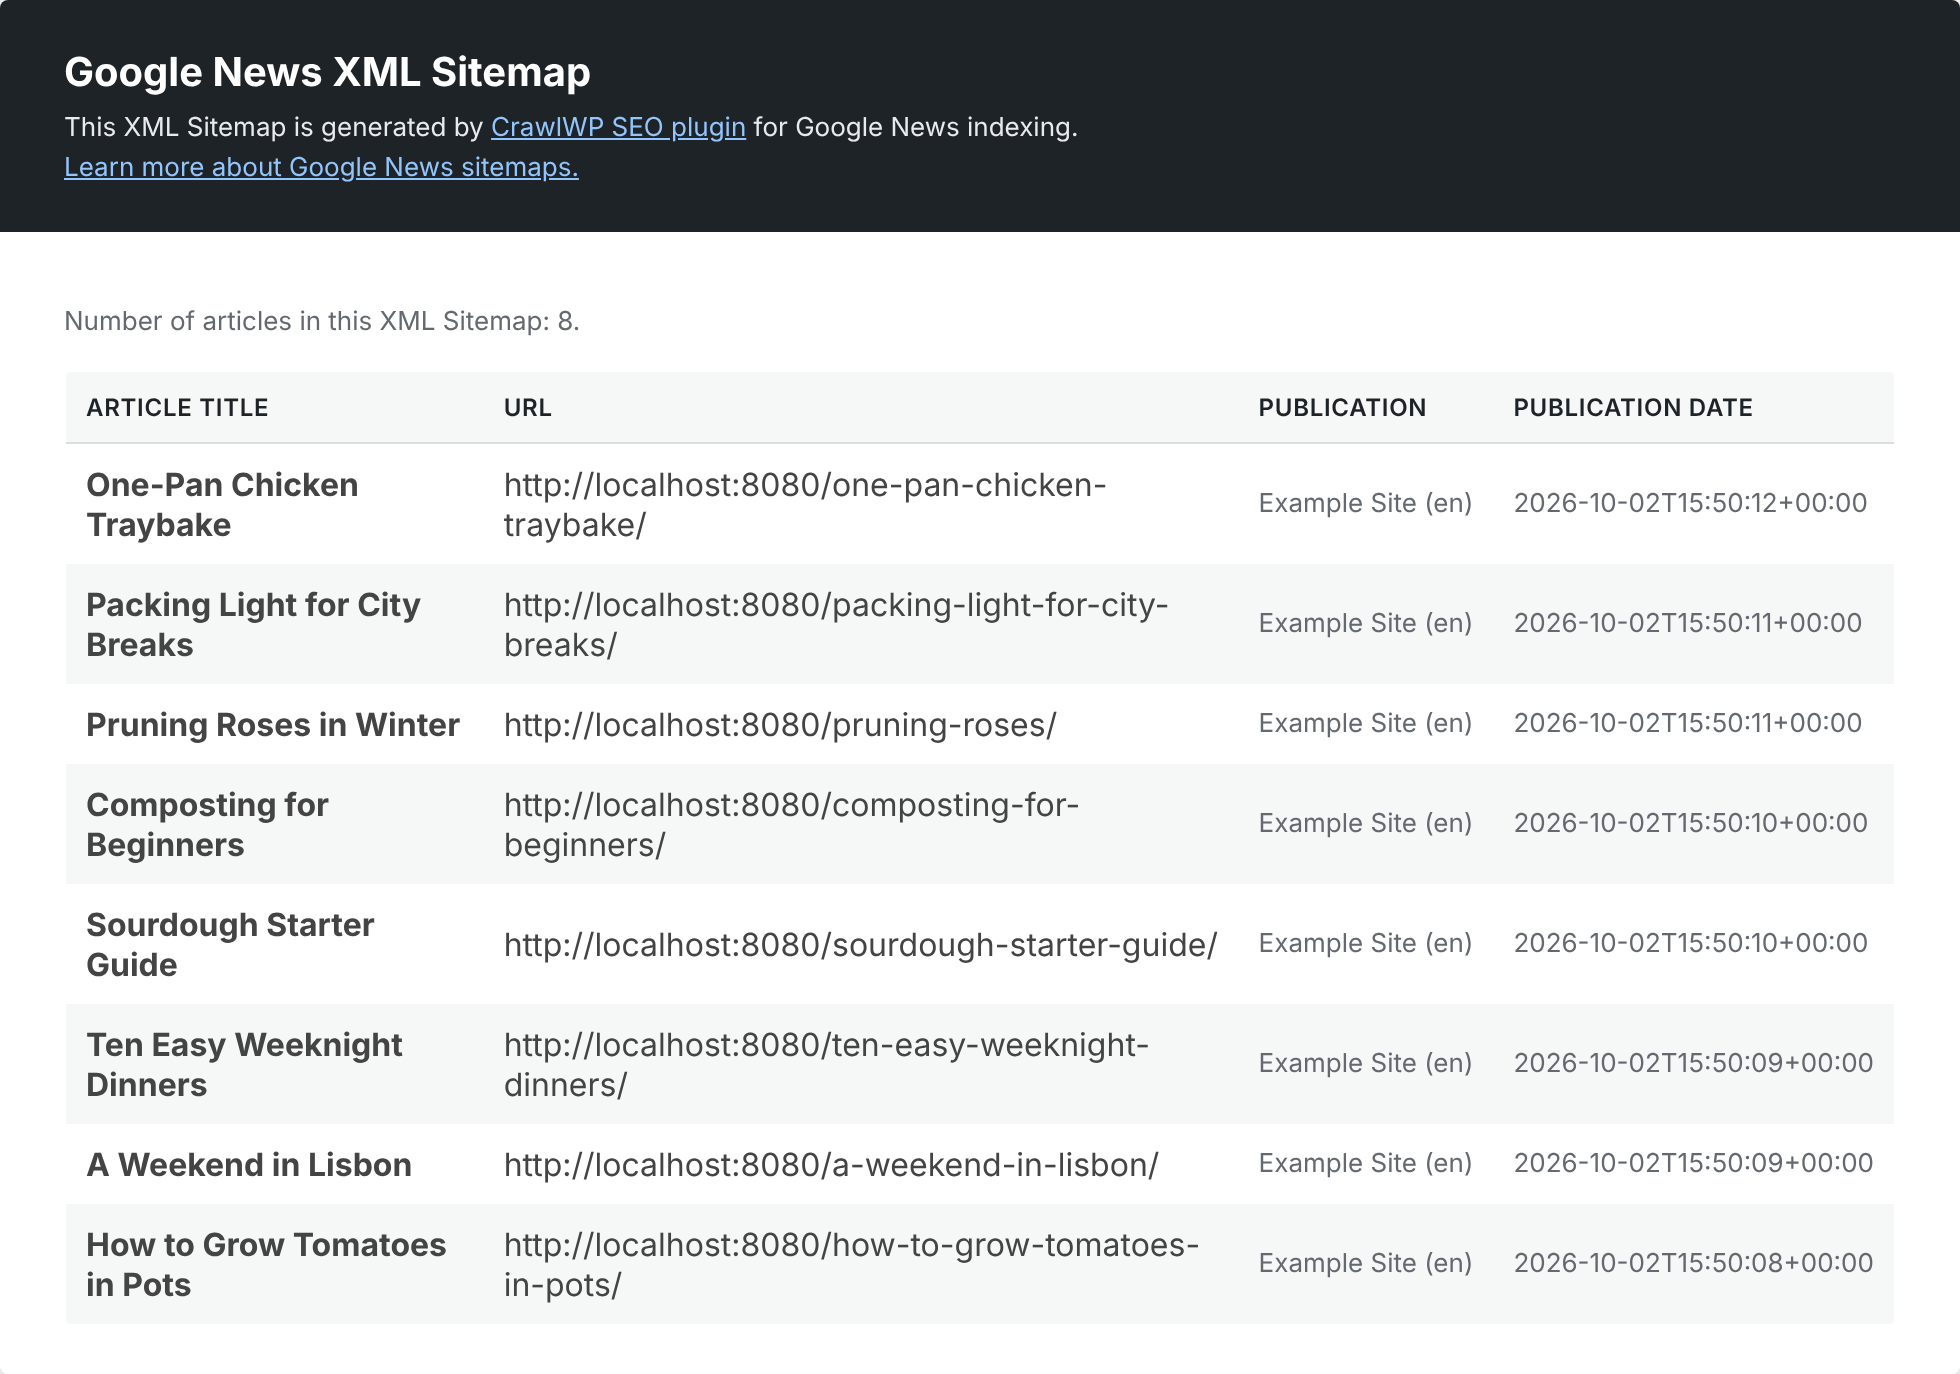The width and height of the screenshot is (1960, 1374).
Task: Click the ten-easy-weeknight-dinners URL
Action: click(x=826, y=1064)
